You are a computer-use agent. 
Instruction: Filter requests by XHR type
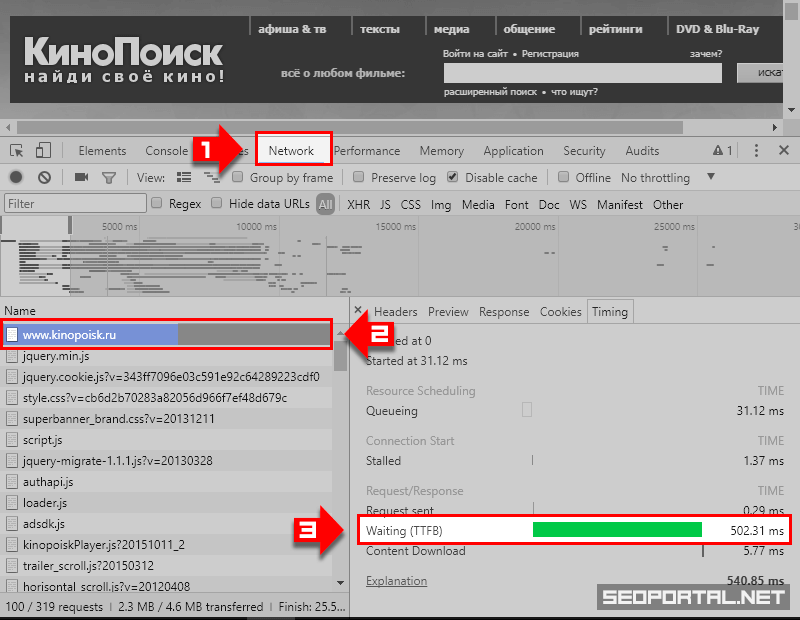click(x=358, y=205)
